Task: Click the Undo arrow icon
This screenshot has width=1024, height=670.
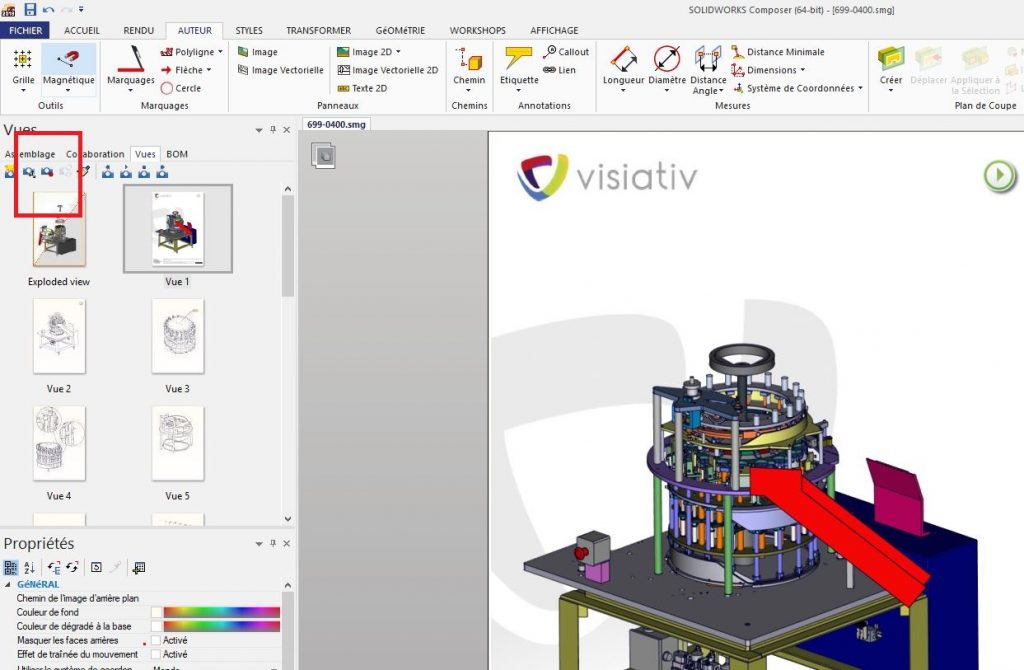Action: tap(48, 9)
